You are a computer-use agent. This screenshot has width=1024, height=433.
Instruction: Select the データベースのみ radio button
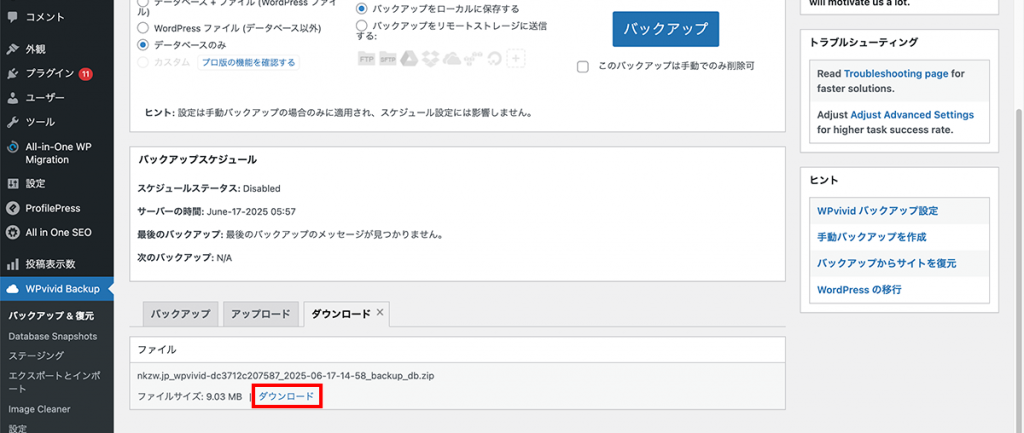tap(144, 45)
